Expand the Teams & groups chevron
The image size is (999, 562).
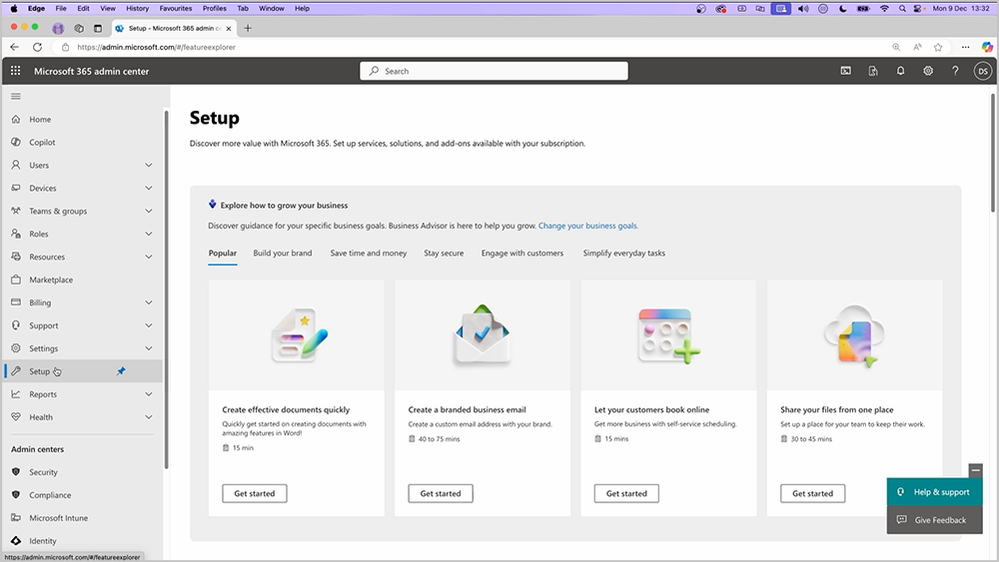[x=148, y=211]
